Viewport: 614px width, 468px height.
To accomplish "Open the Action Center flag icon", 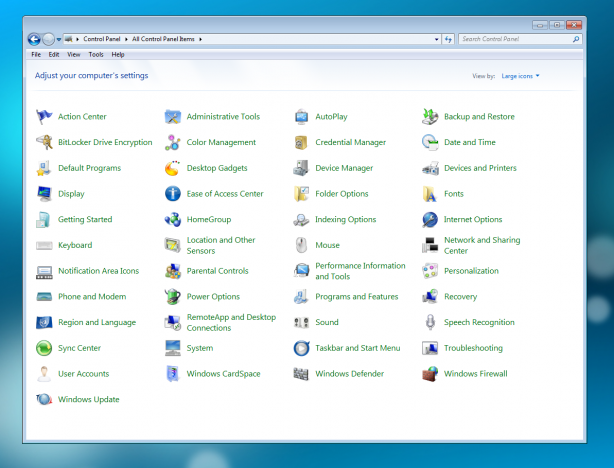I will (44, 117).
